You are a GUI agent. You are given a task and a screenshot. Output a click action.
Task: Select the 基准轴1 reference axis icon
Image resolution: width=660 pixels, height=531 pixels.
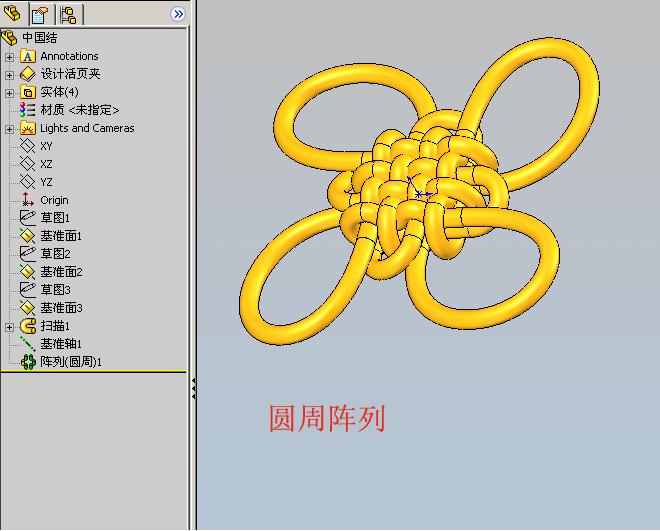click(x=28, y=344)
